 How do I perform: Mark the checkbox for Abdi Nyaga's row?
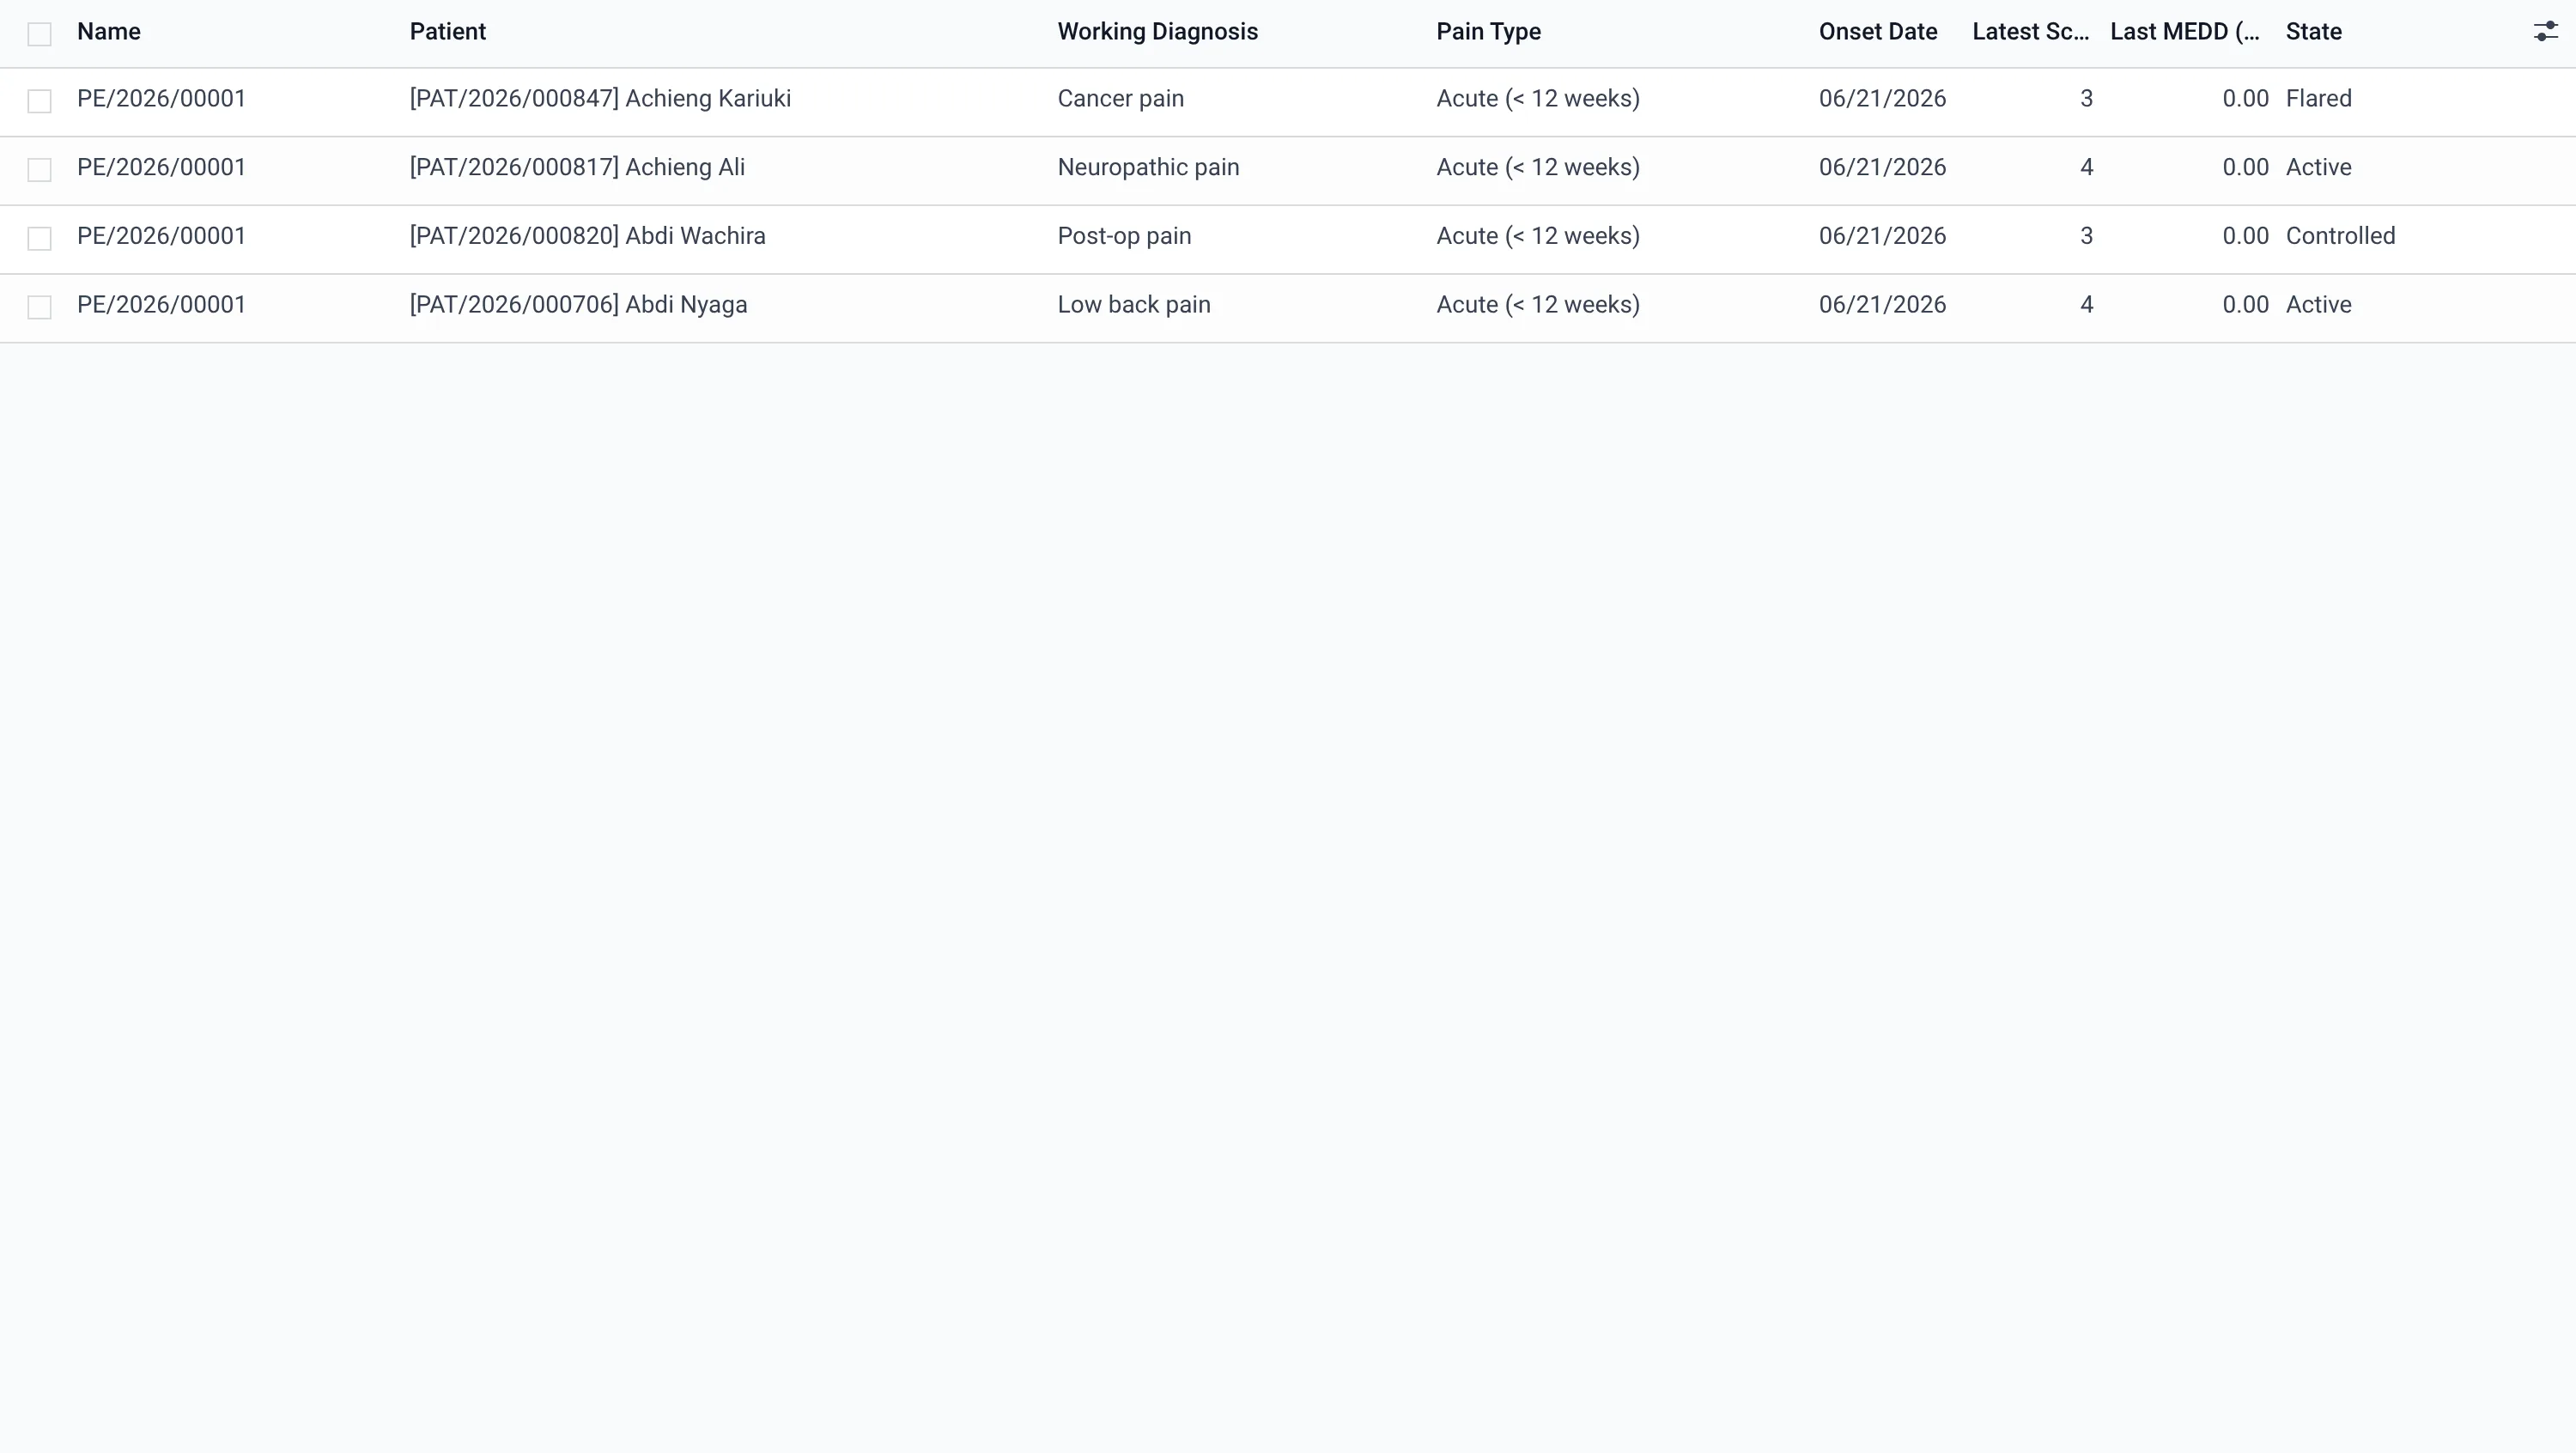[x=39, y=307]
